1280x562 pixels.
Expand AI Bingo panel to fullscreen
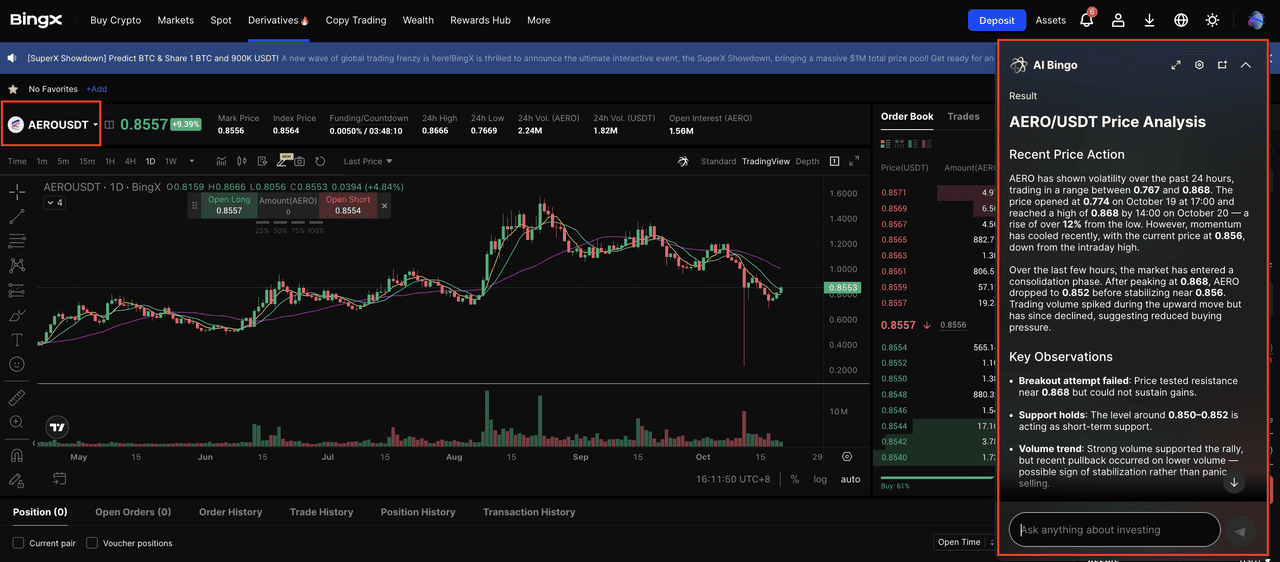click(x=1176, y=65)
